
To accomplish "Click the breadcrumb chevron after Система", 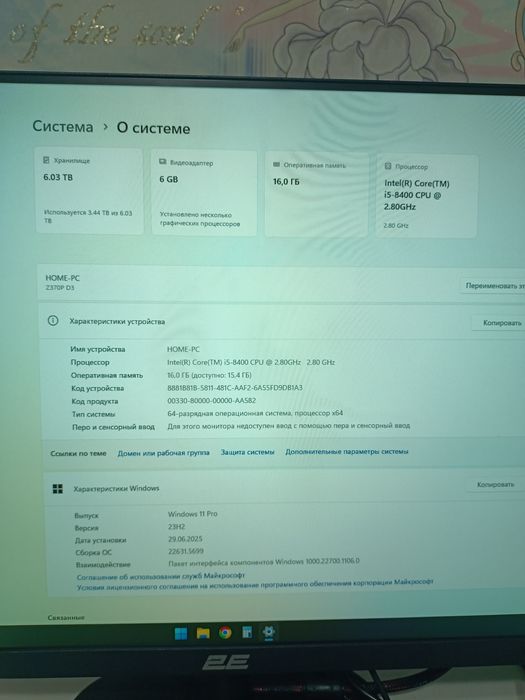I will click(105, 127).
